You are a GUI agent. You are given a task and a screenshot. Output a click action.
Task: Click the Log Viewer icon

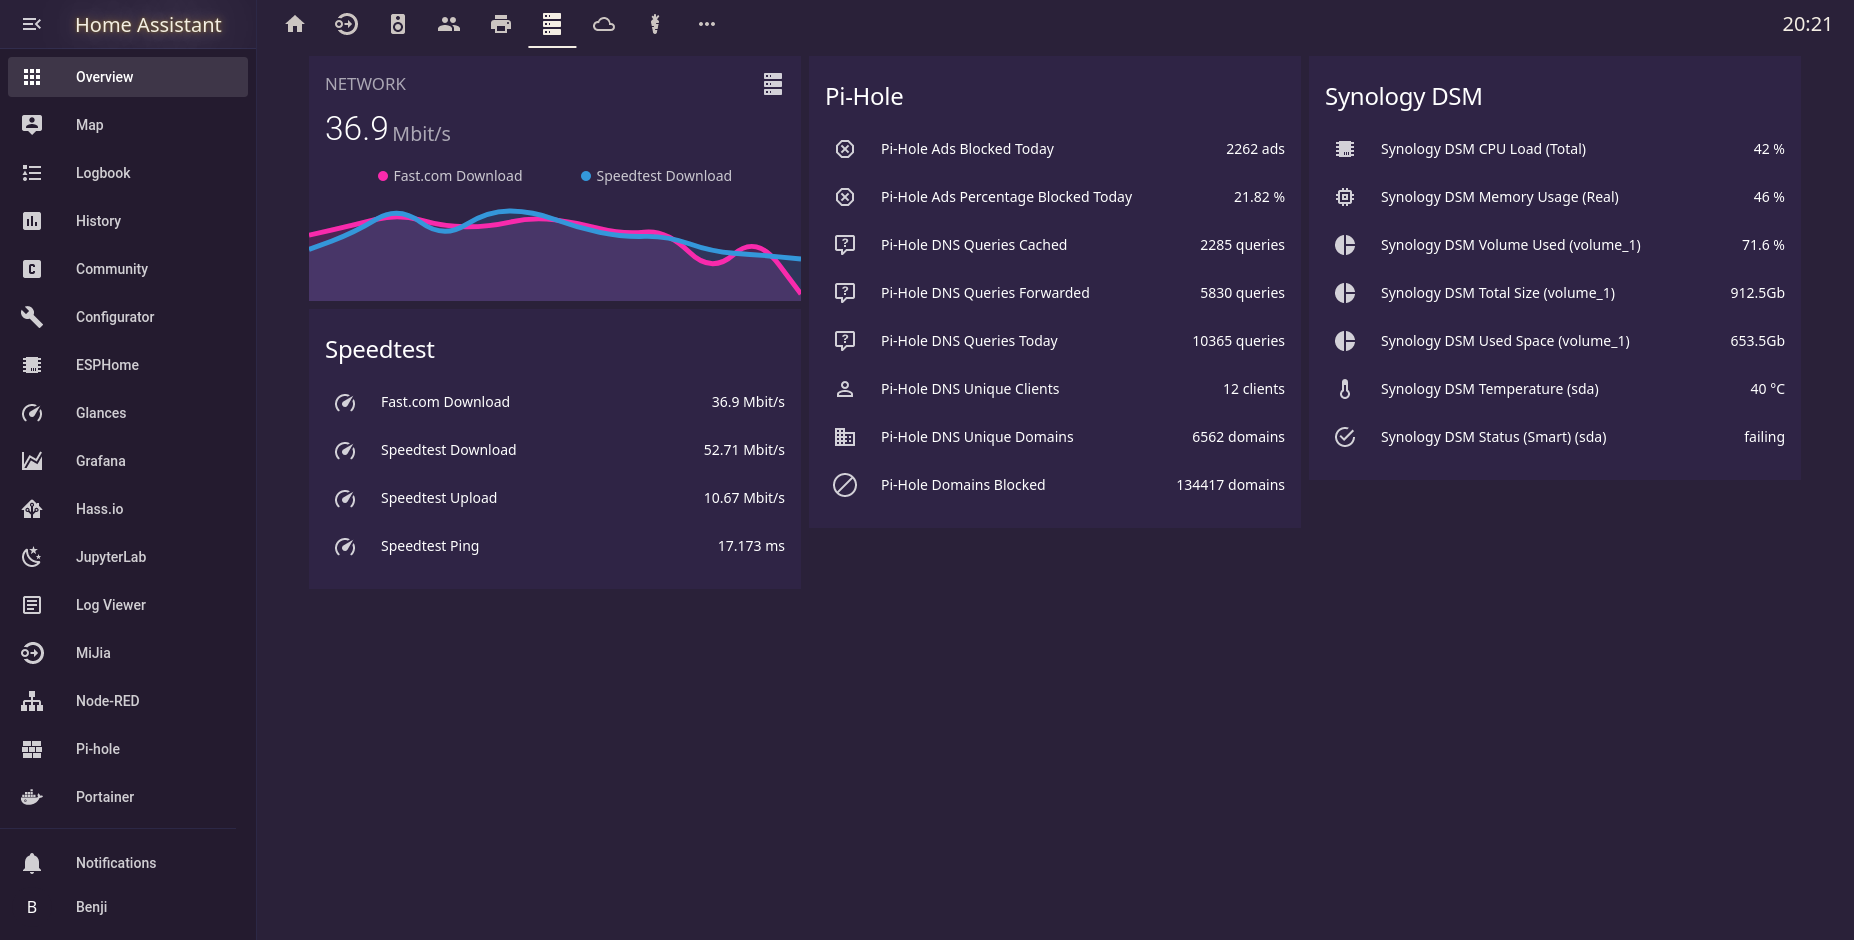pos(32,605)
